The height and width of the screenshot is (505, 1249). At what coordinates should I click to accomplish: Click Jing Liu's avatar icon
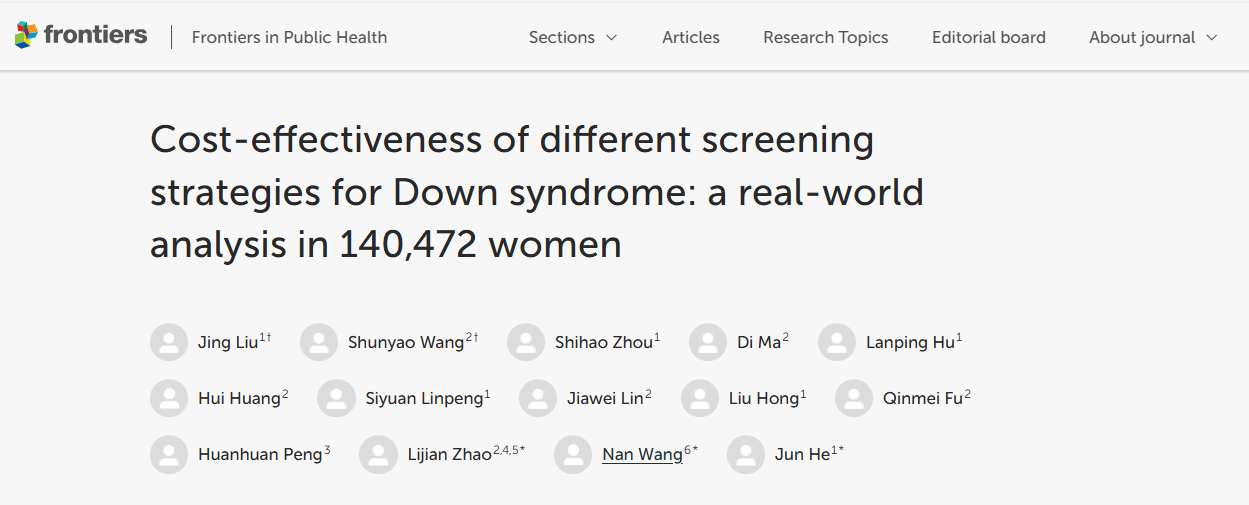coord(169,342)
